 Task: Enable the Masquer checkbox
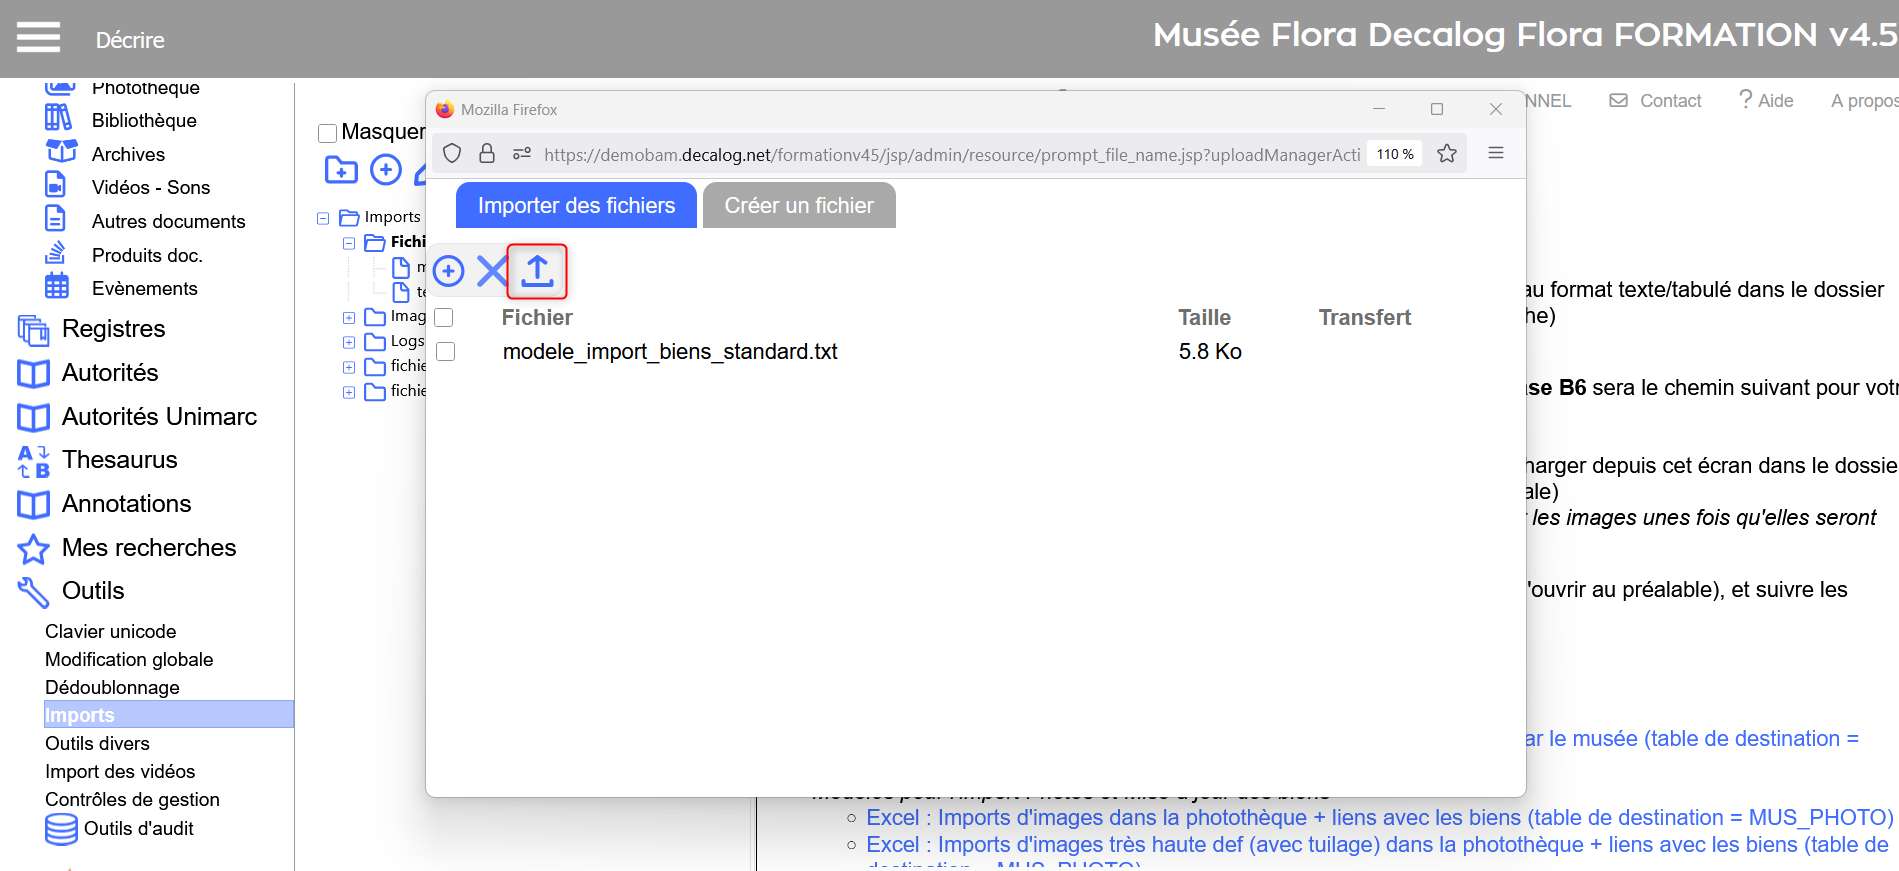tap(327, 133)
